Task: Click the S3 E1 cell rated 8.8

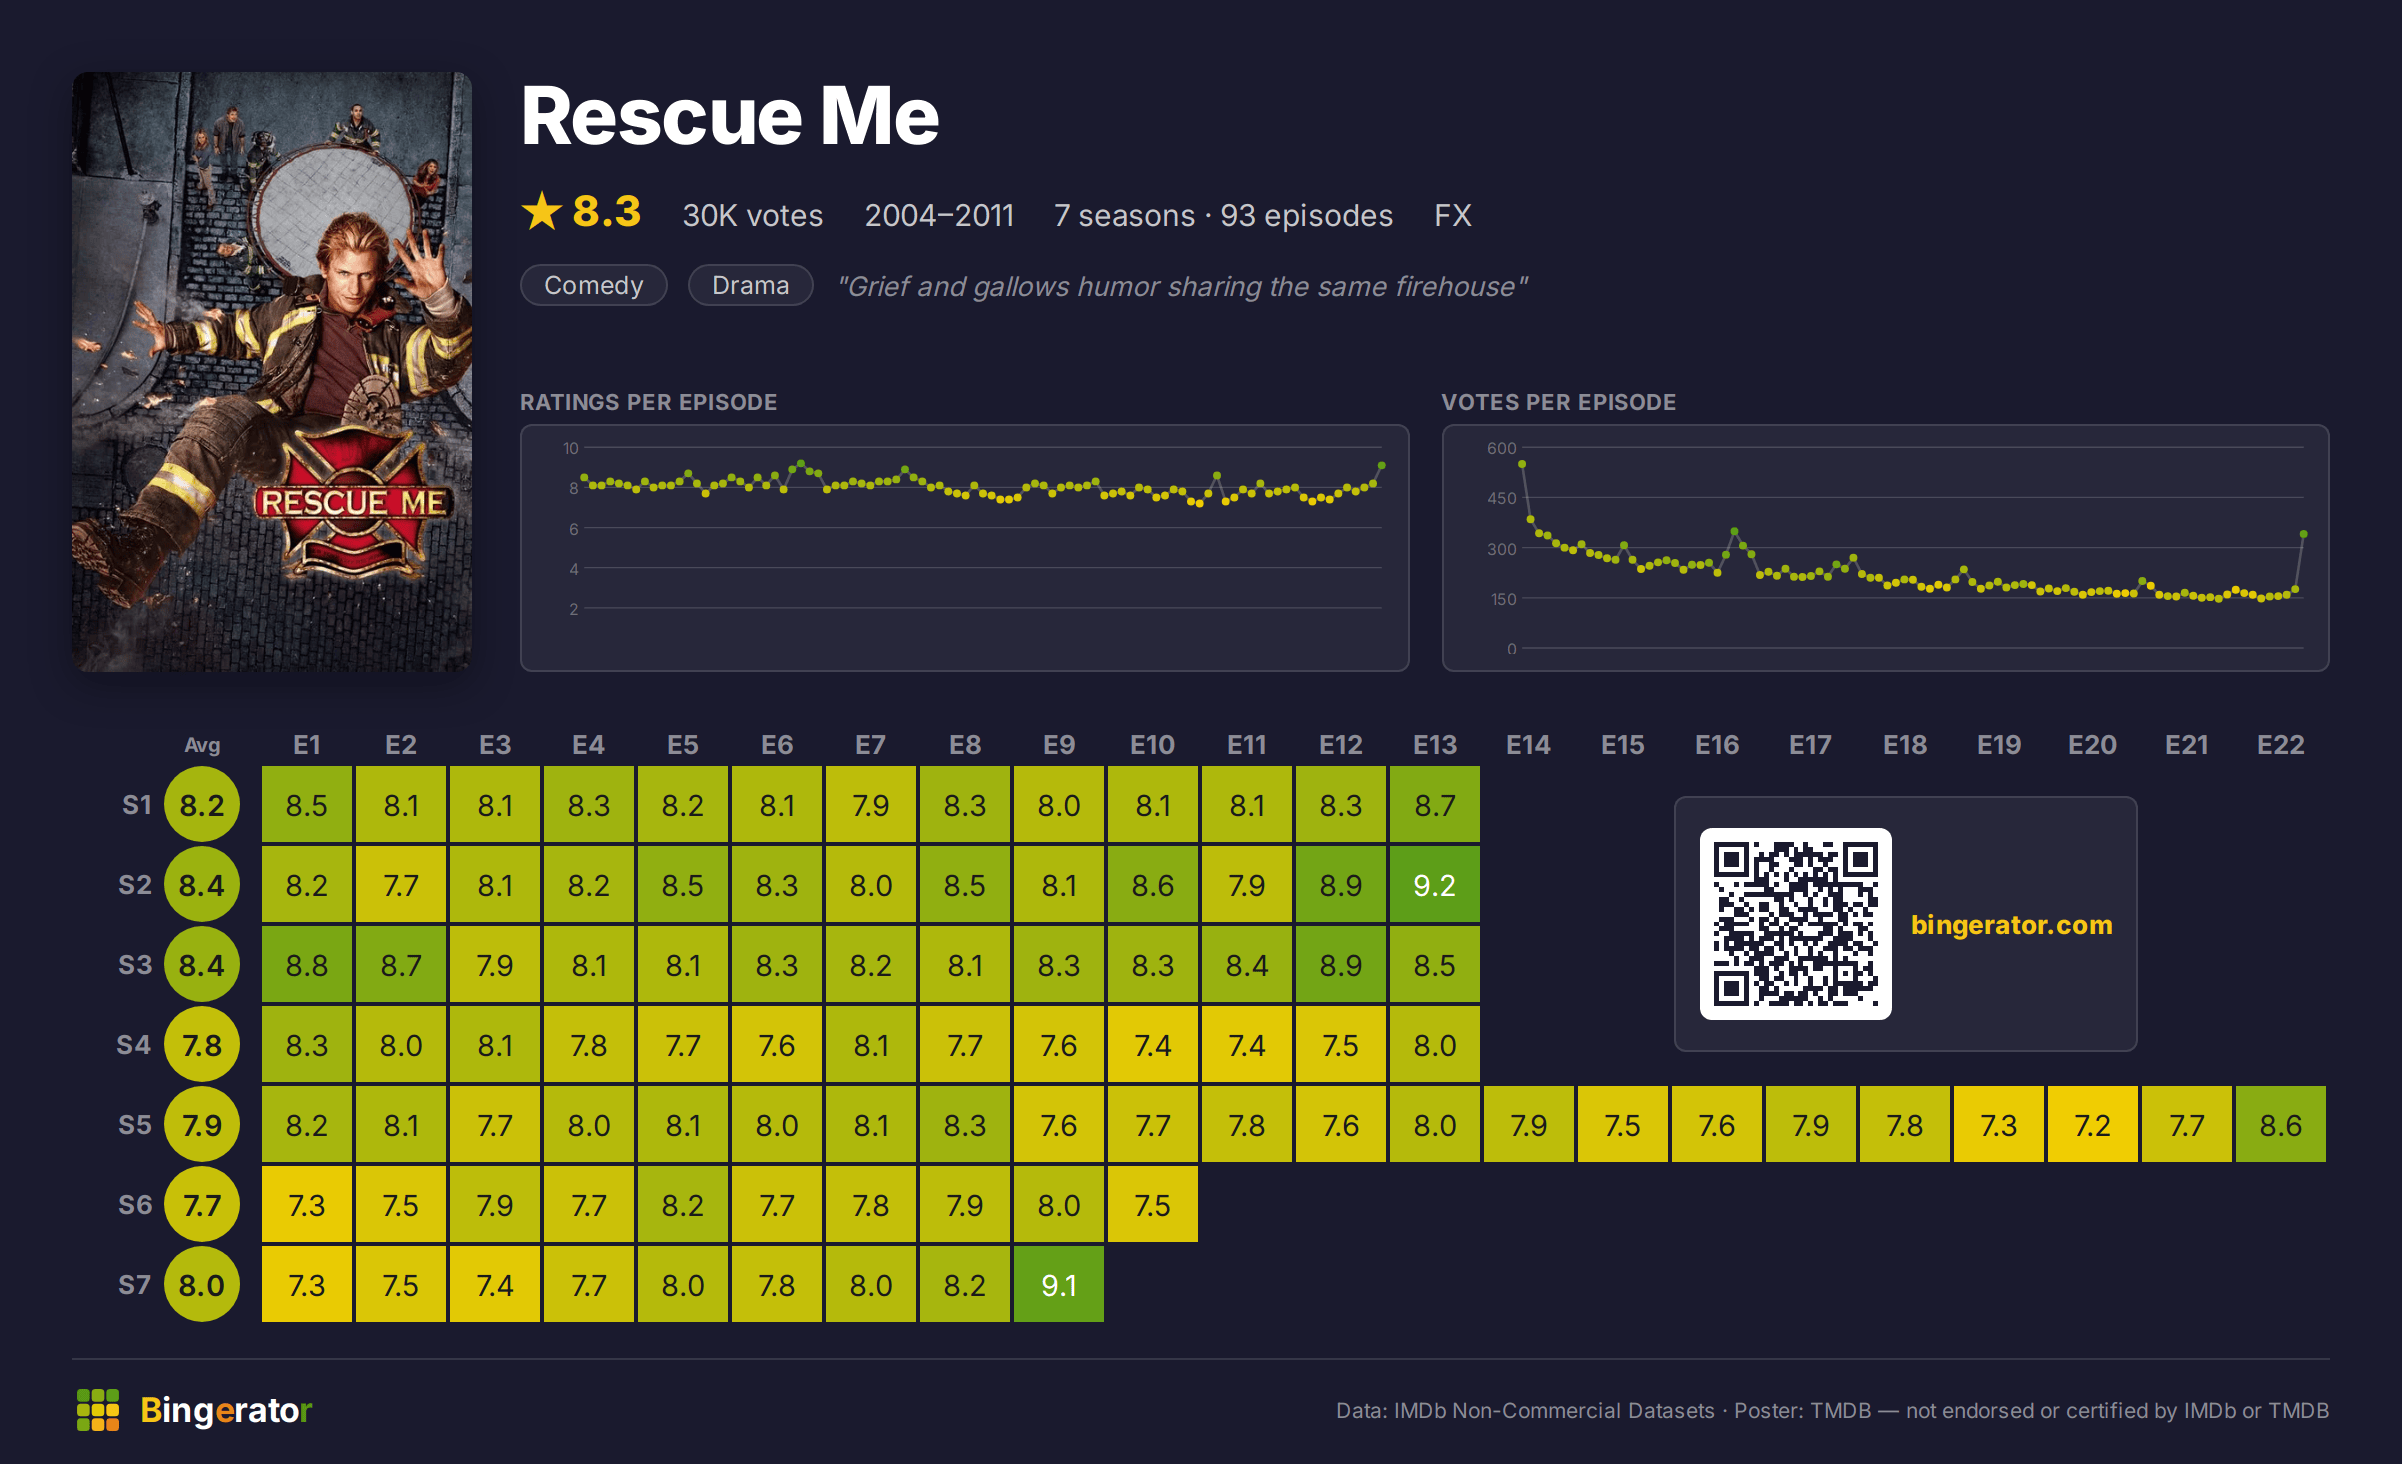Action: coord(307,965)
